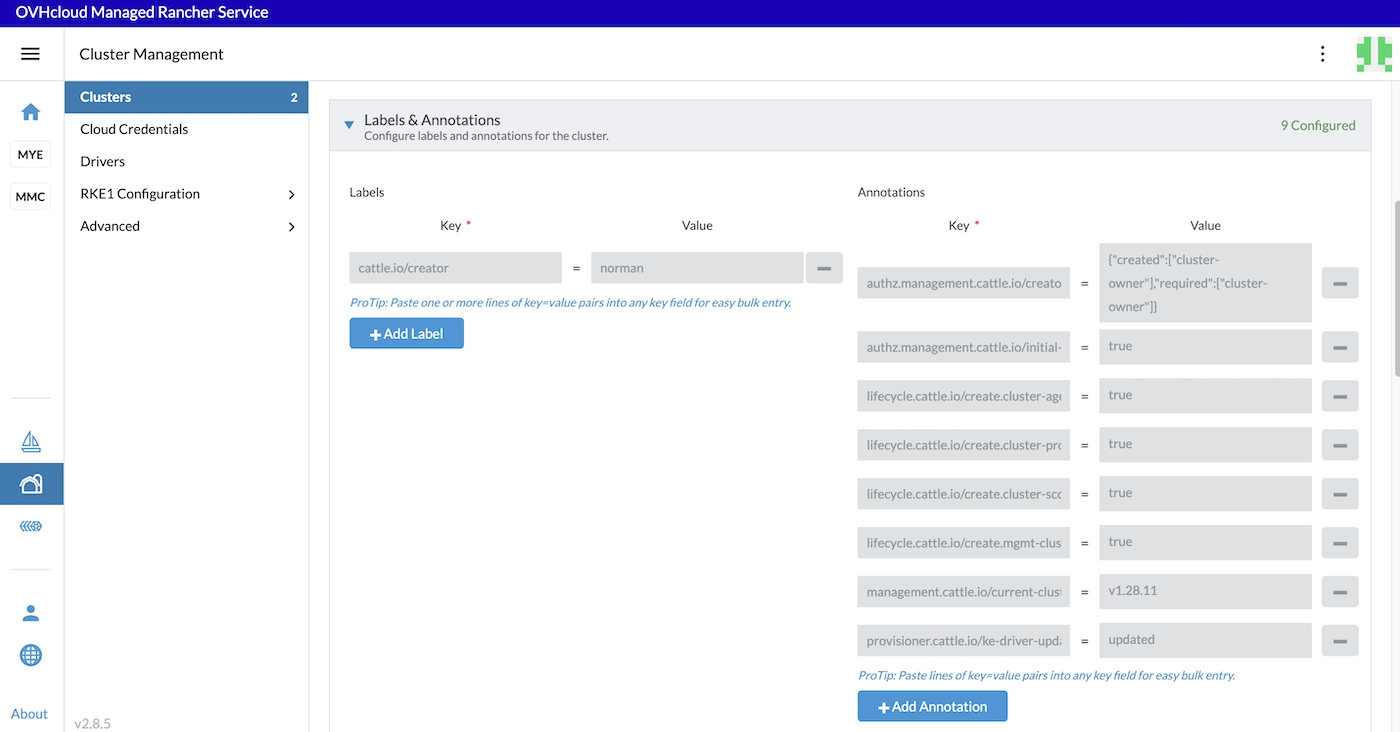1400x732 pixels.
Task: Remove the cattle.io/creator label row
Action: [824, 267]
